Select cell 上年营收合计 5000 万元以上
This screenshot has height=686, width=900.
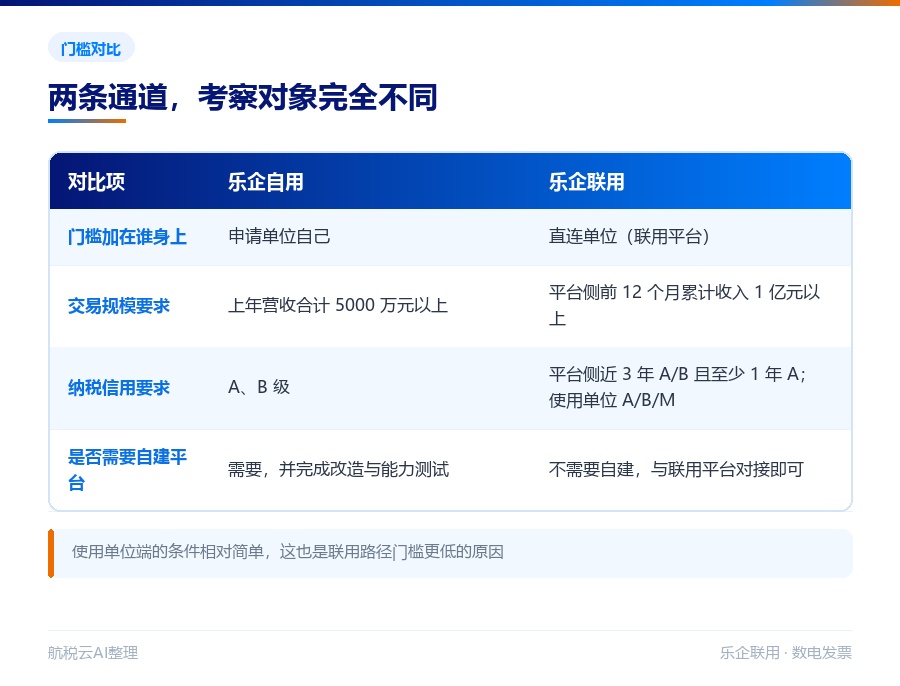tap(338, 305)
